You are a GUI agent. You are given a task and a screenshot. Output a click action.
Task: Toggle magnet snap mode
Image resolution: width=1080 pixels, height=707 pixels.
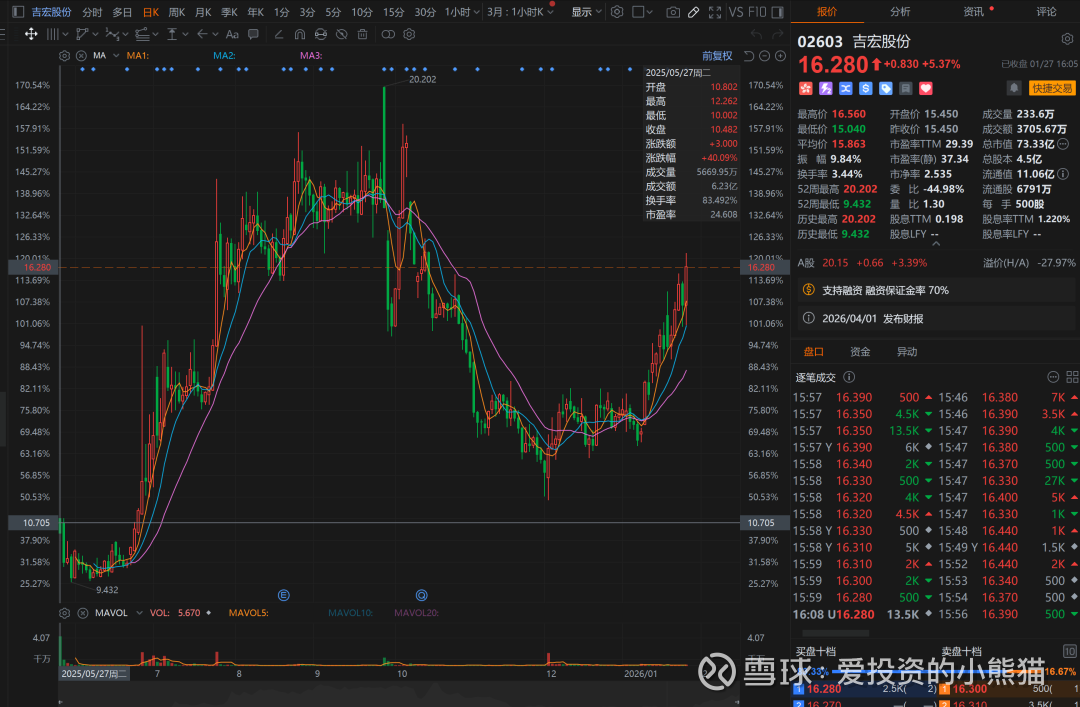point(300,34)
